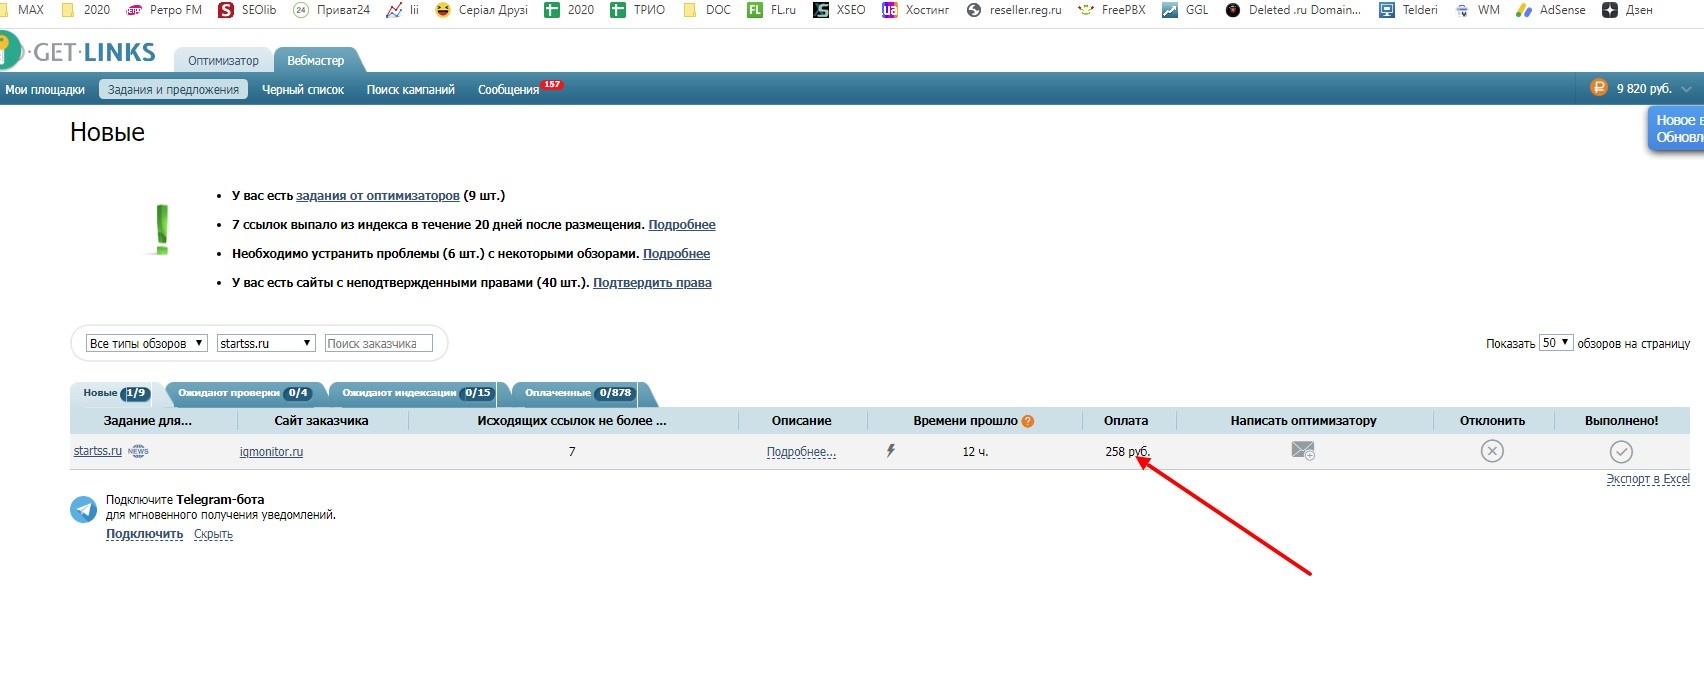1704x685 pixels.
Task: Open the Все типы обзоров dropdown
Action: [147, 343]
